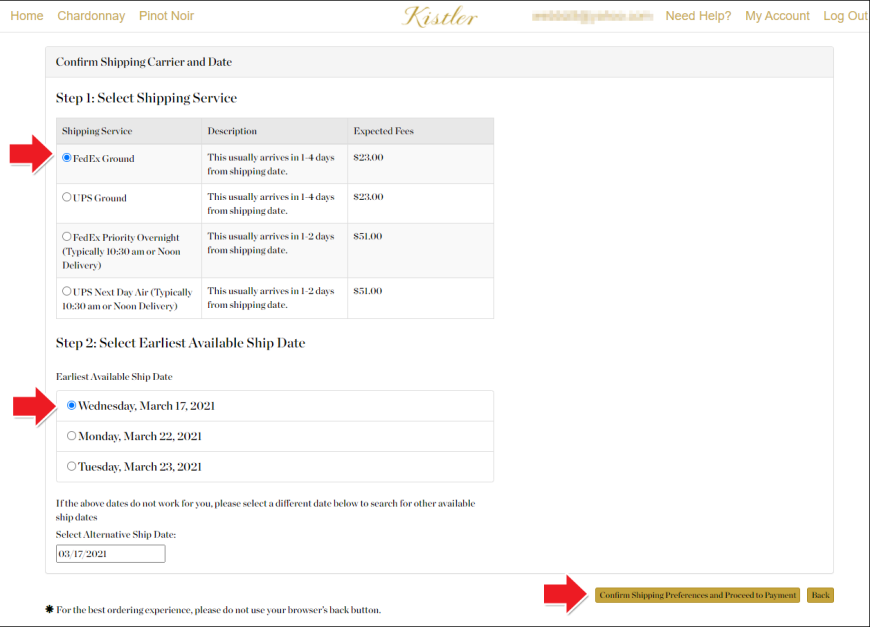Screen dimensions: 870x627
Task: Click the Select Alternative Ship Date field
Action: click(x=110, y=554)
